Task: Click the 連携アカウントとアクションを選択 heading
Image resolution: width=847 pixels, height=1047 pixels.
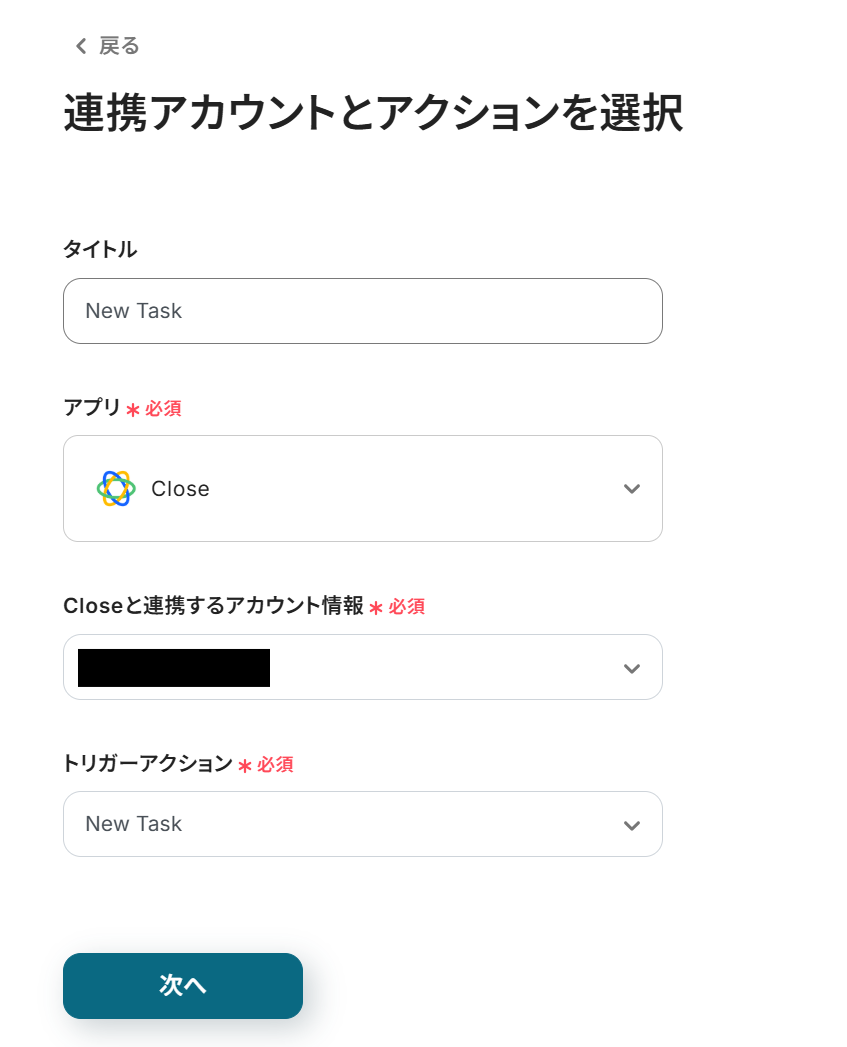Action: (x=373, y=114)
